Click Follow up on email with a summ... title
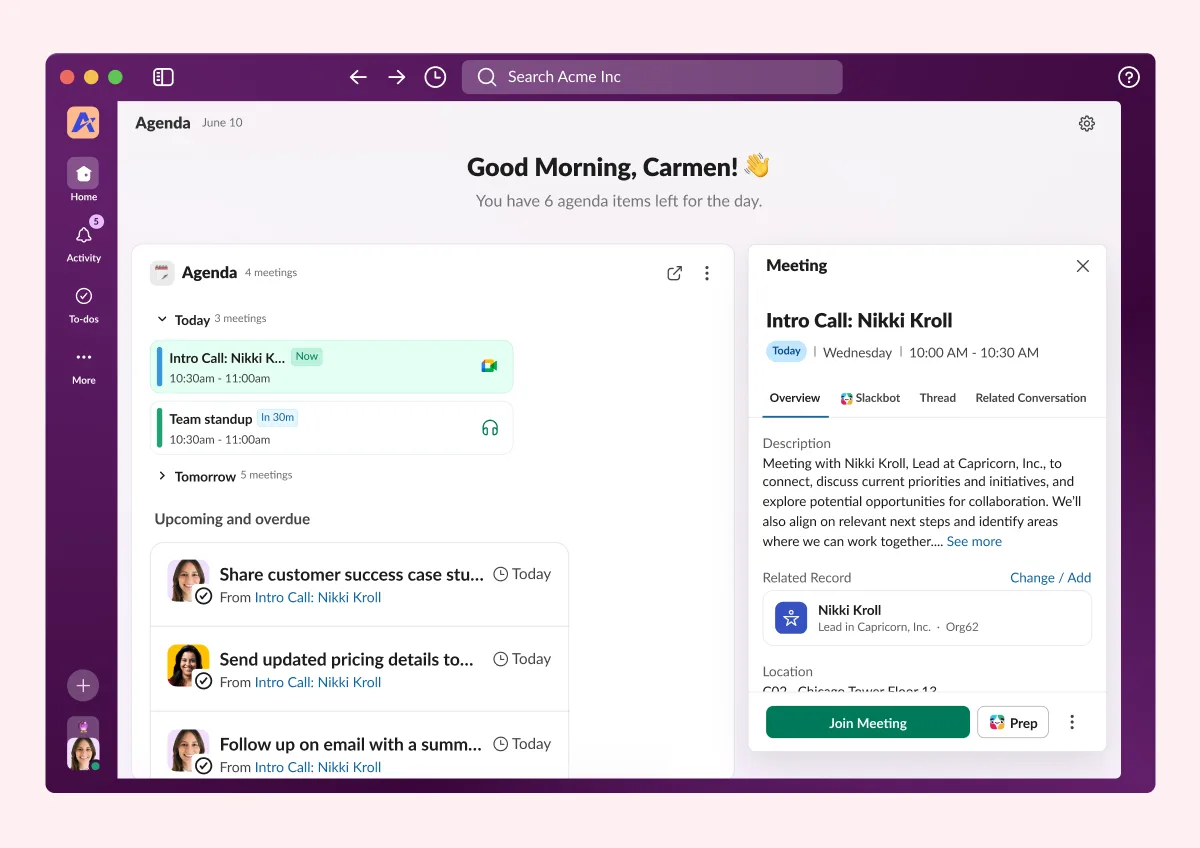The width and height of the screenshot is (1200, 848). click(350, 744)
